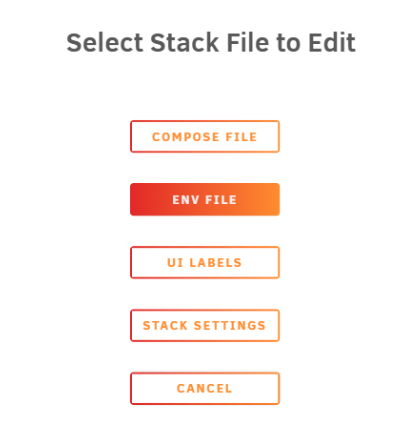The image size is (398, 425).
Task: Click the button below ENV FILE
Action: (205, 262)
